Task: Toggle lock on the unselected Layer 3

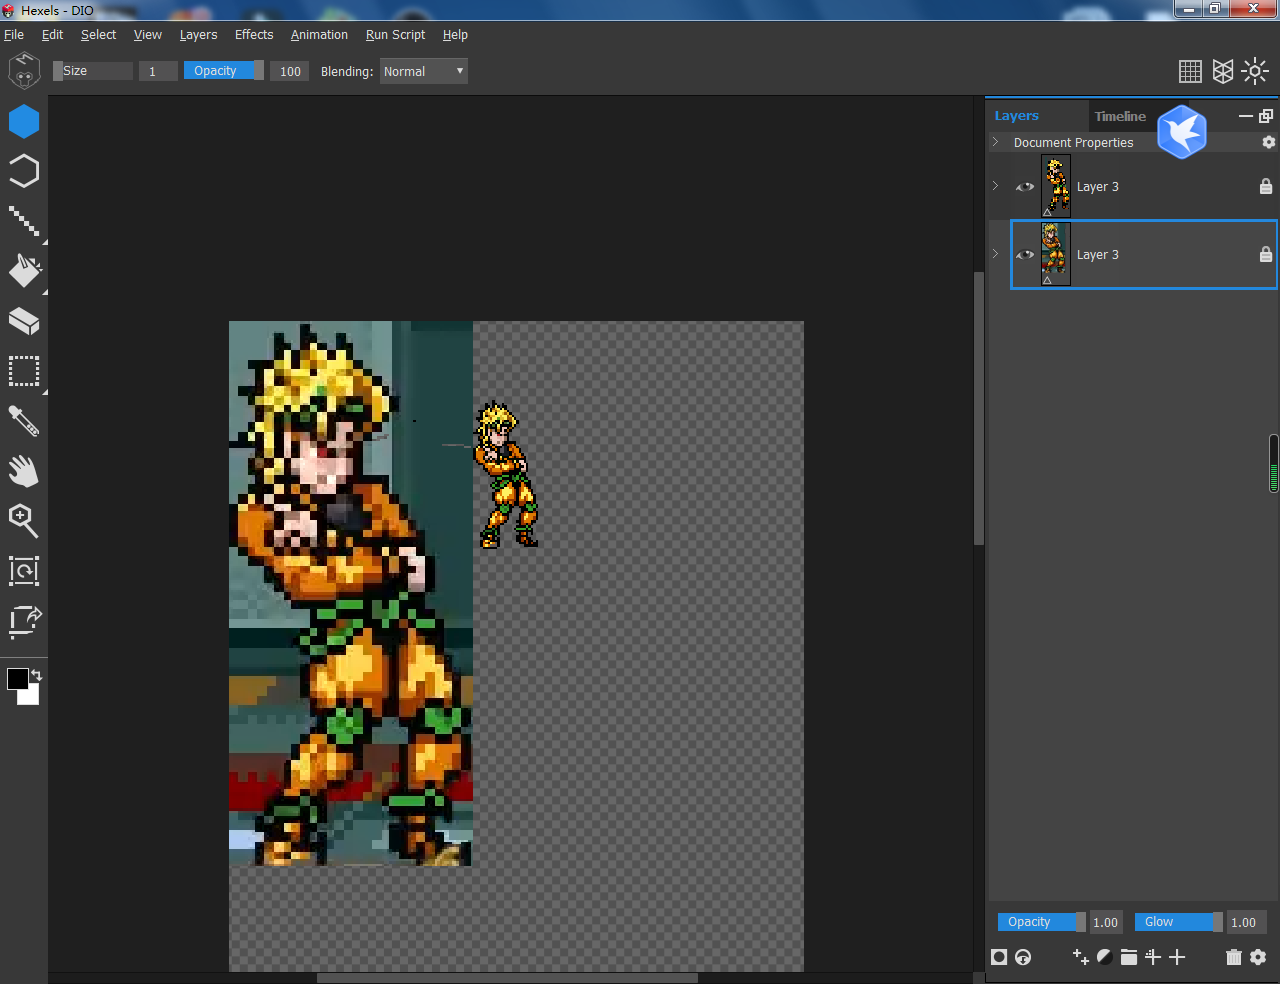Action: tap(1266, 186)
